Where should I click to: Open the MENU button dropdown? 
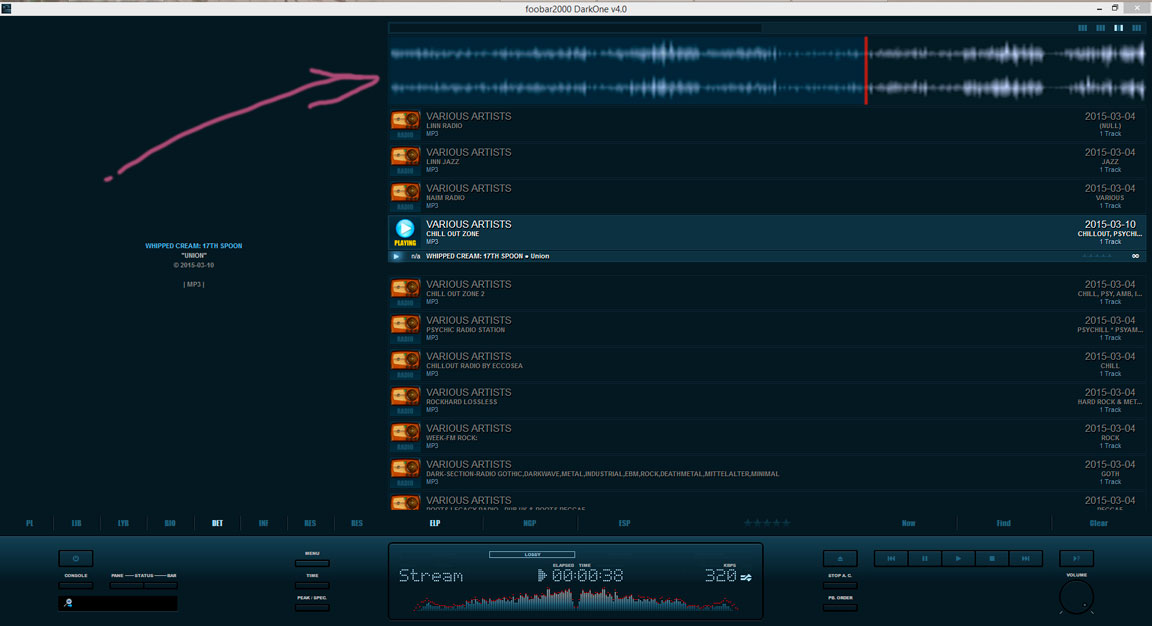click(312, 563)
